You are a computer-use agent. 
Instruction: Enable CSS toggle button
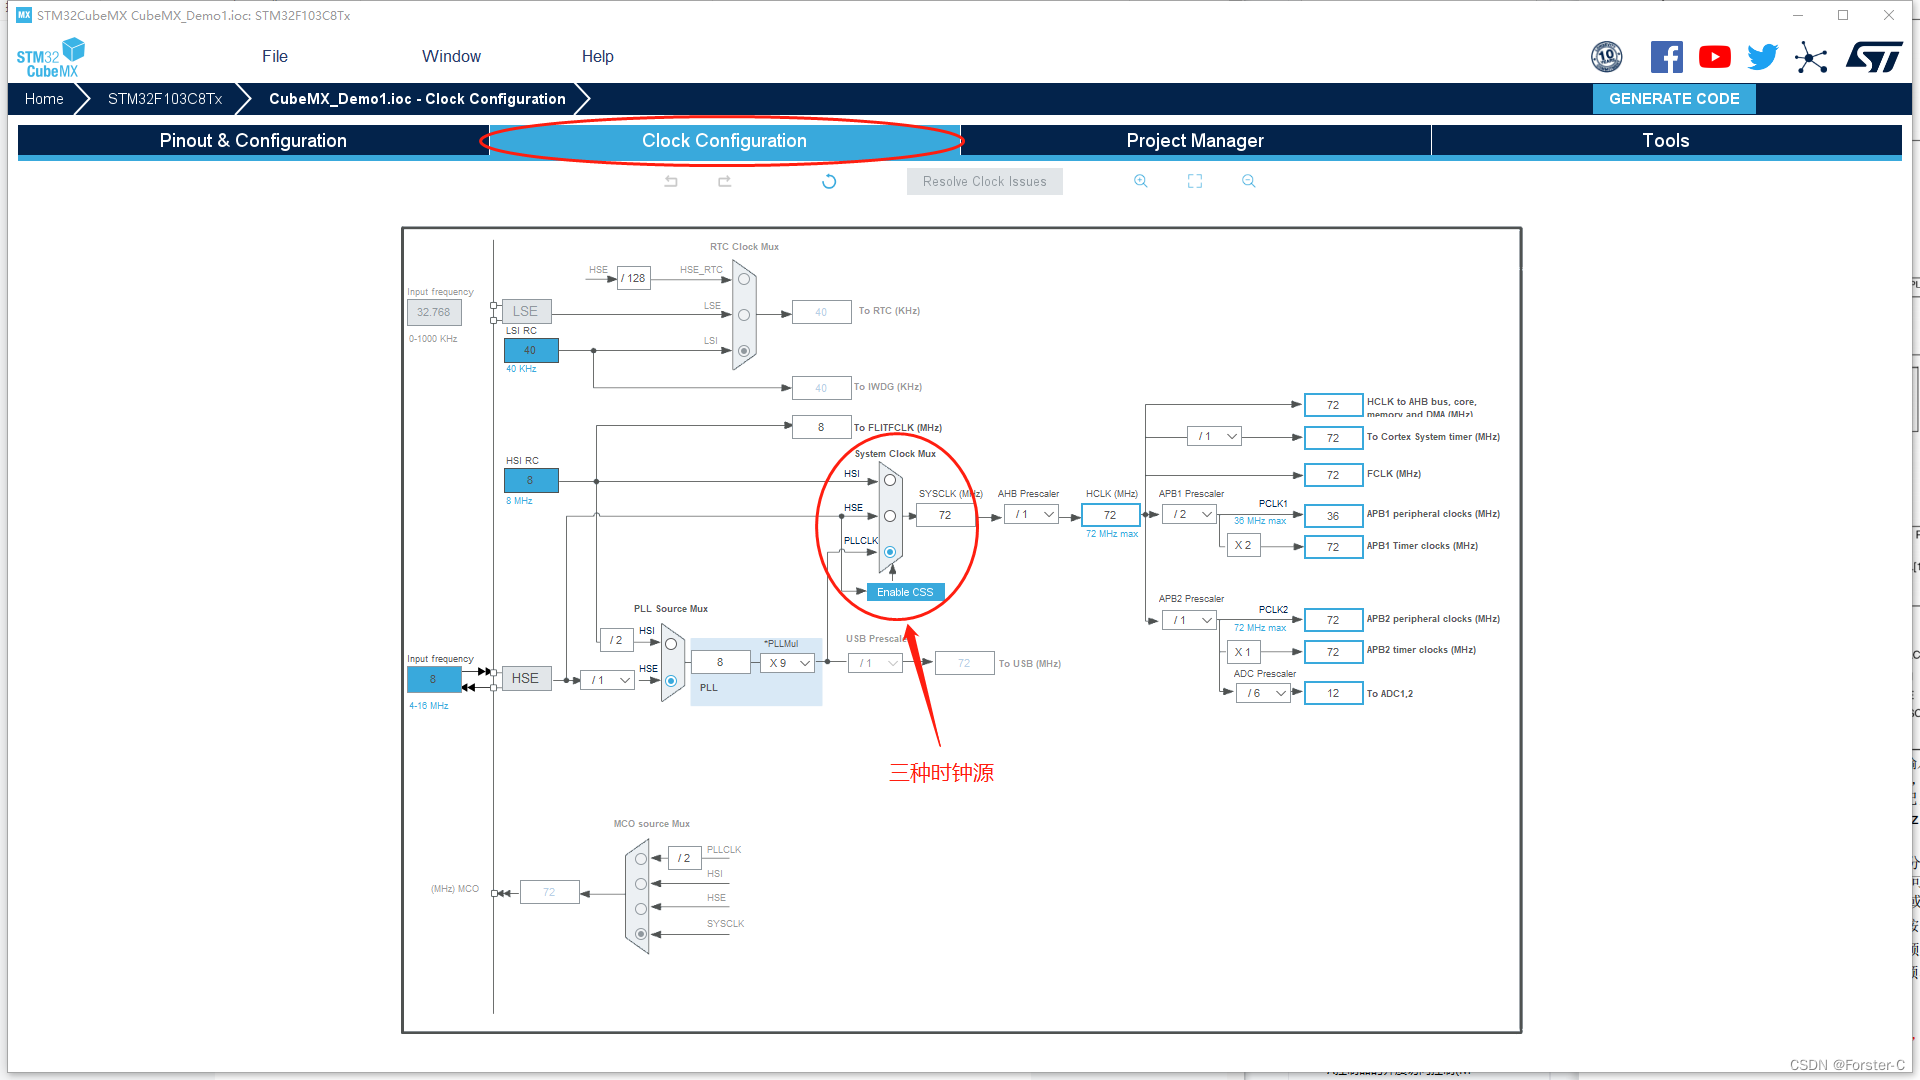(x=903, y=592)
